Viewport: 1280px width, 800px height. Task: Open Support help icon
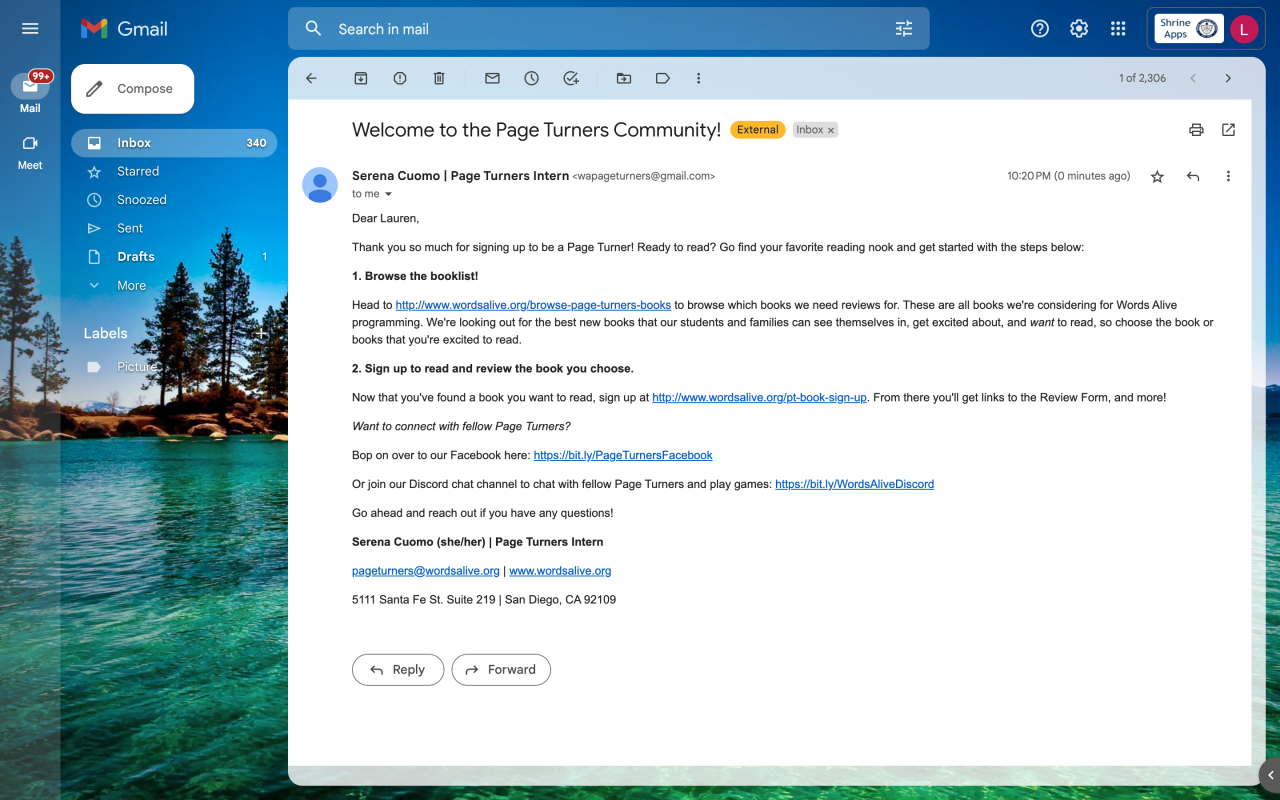click(x=1040, y=29)
